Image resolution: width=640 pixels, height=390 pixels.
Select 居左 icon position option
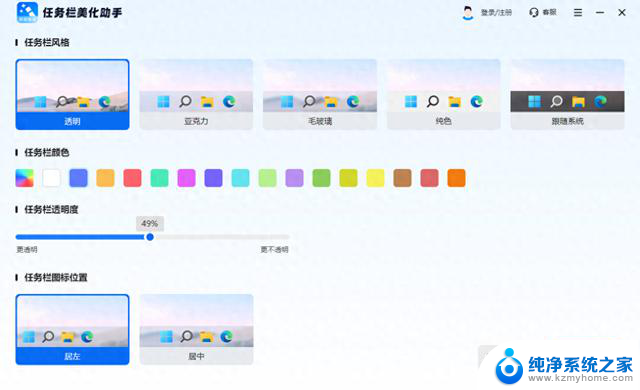coord(72,330)
